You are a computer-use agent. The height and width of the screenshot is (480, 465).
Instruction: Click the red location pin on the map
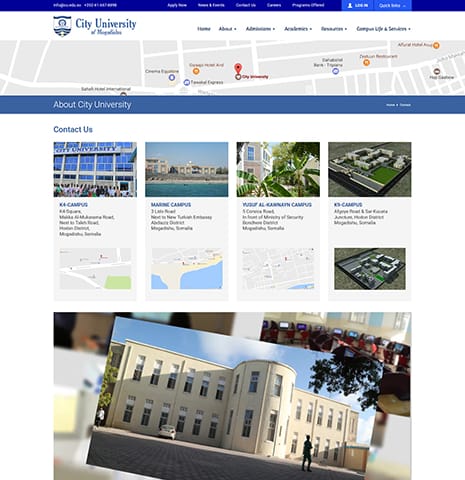(x=238, y=68)
